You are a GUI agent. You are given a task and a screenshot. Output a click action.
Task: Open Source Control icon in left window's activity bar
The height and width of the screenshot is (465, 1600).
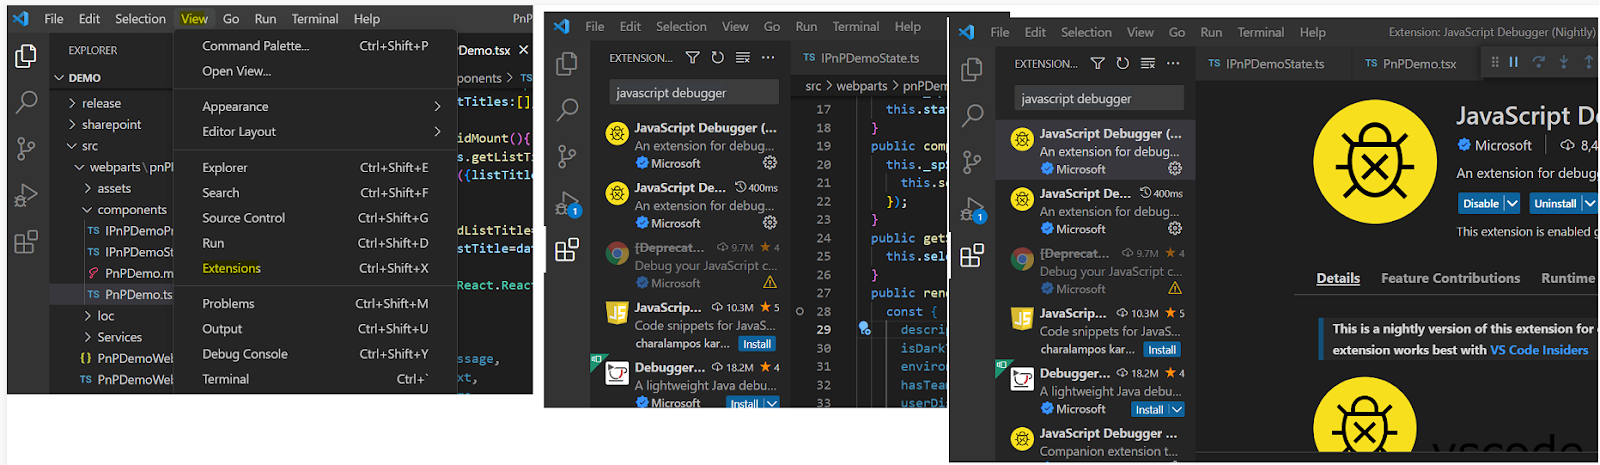coord(26,149)
